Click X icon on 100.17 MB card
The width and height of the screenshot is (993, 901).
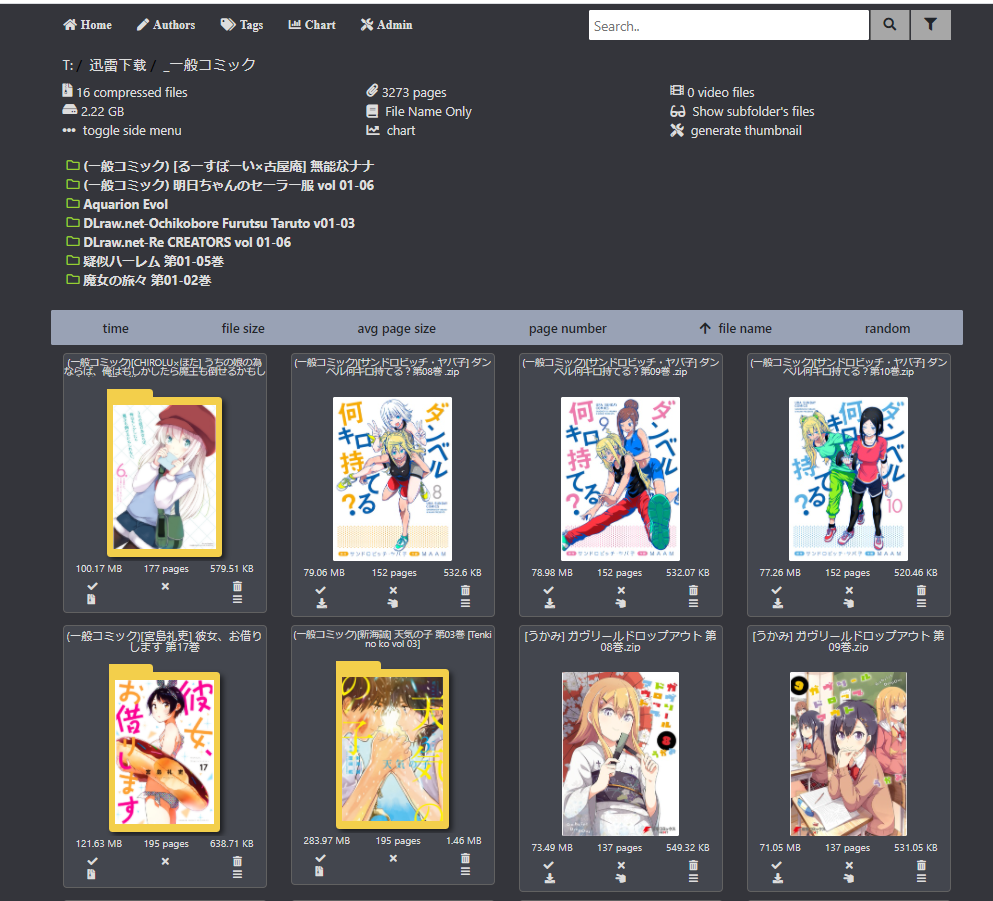[165, 586]
